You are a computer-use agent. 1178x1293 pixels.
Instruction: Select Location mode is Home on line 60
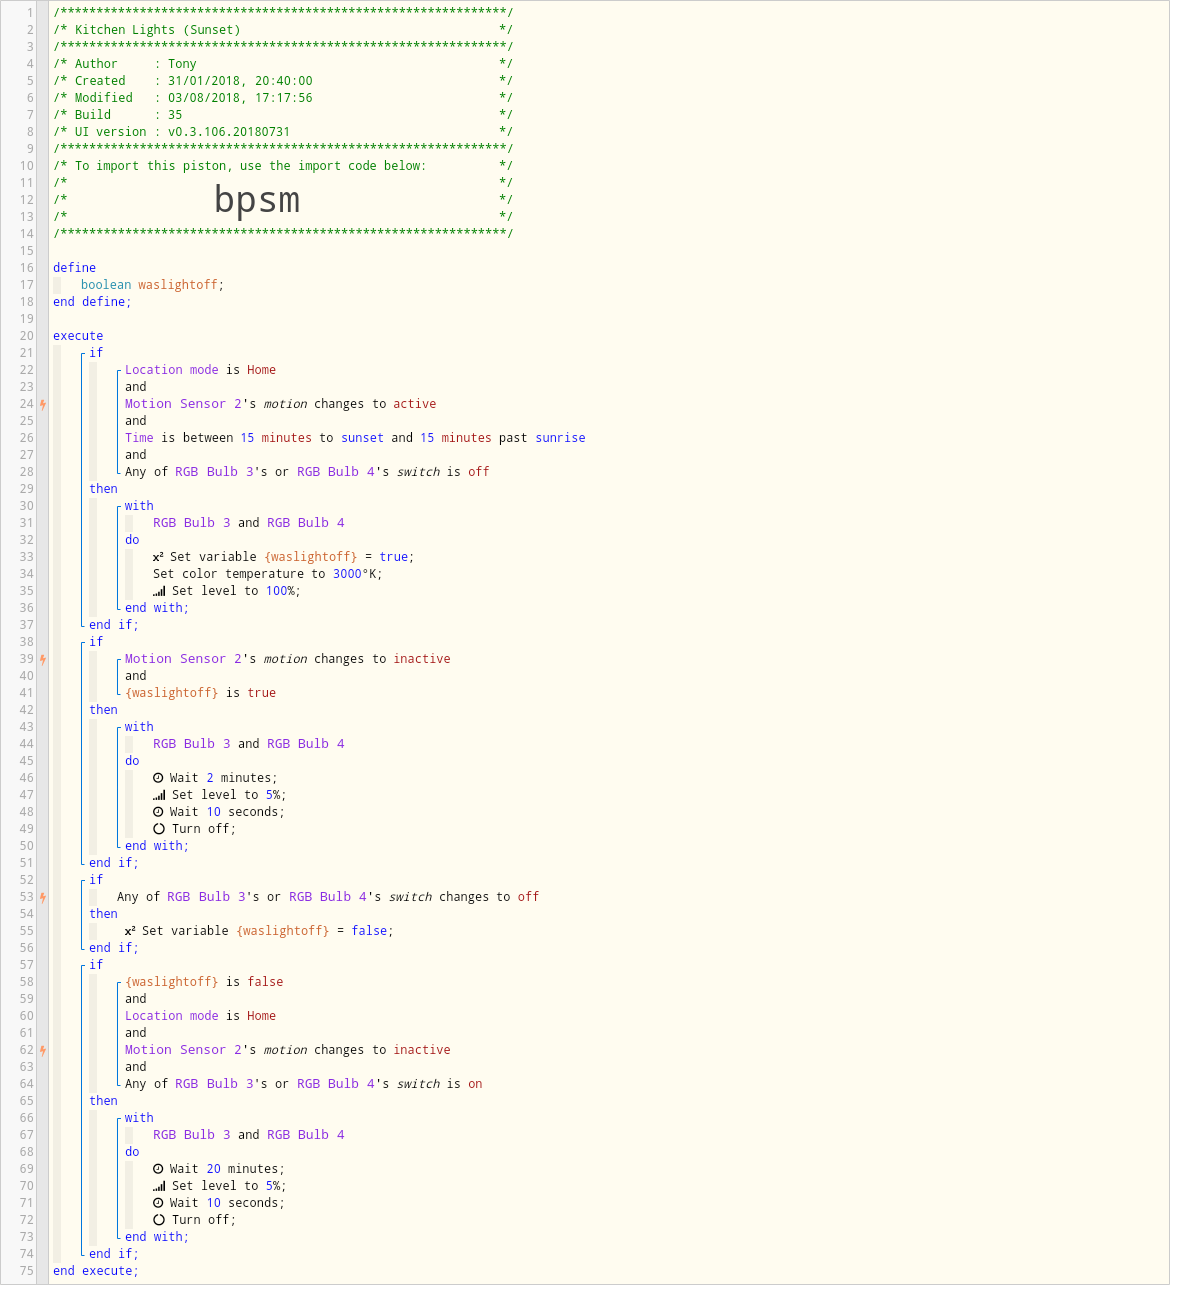200,1016
